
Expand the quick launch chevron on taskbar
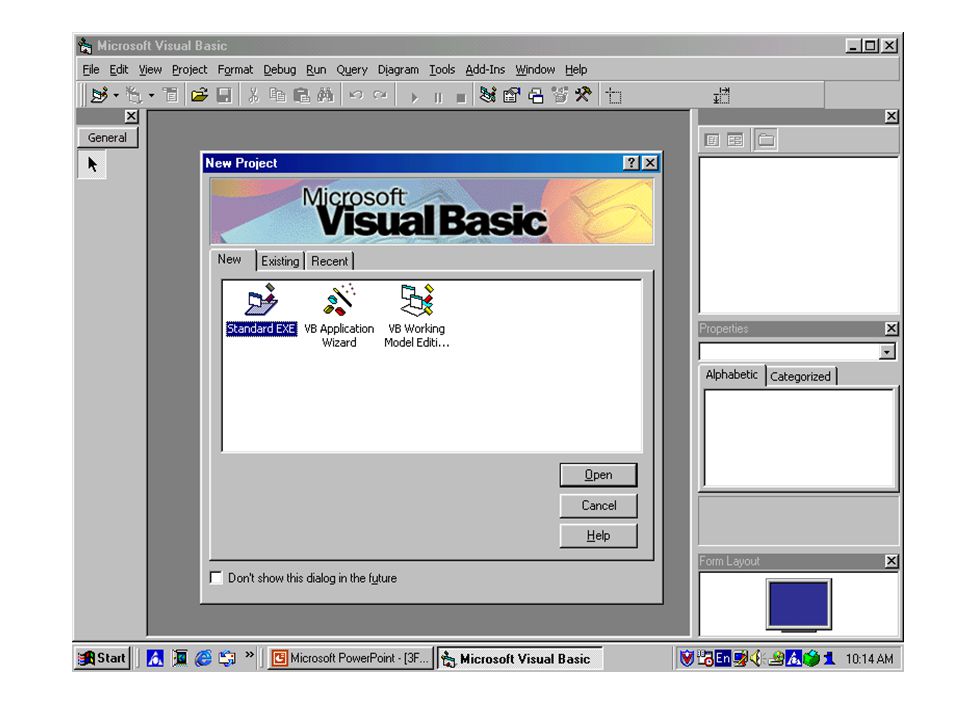point(249,654)
